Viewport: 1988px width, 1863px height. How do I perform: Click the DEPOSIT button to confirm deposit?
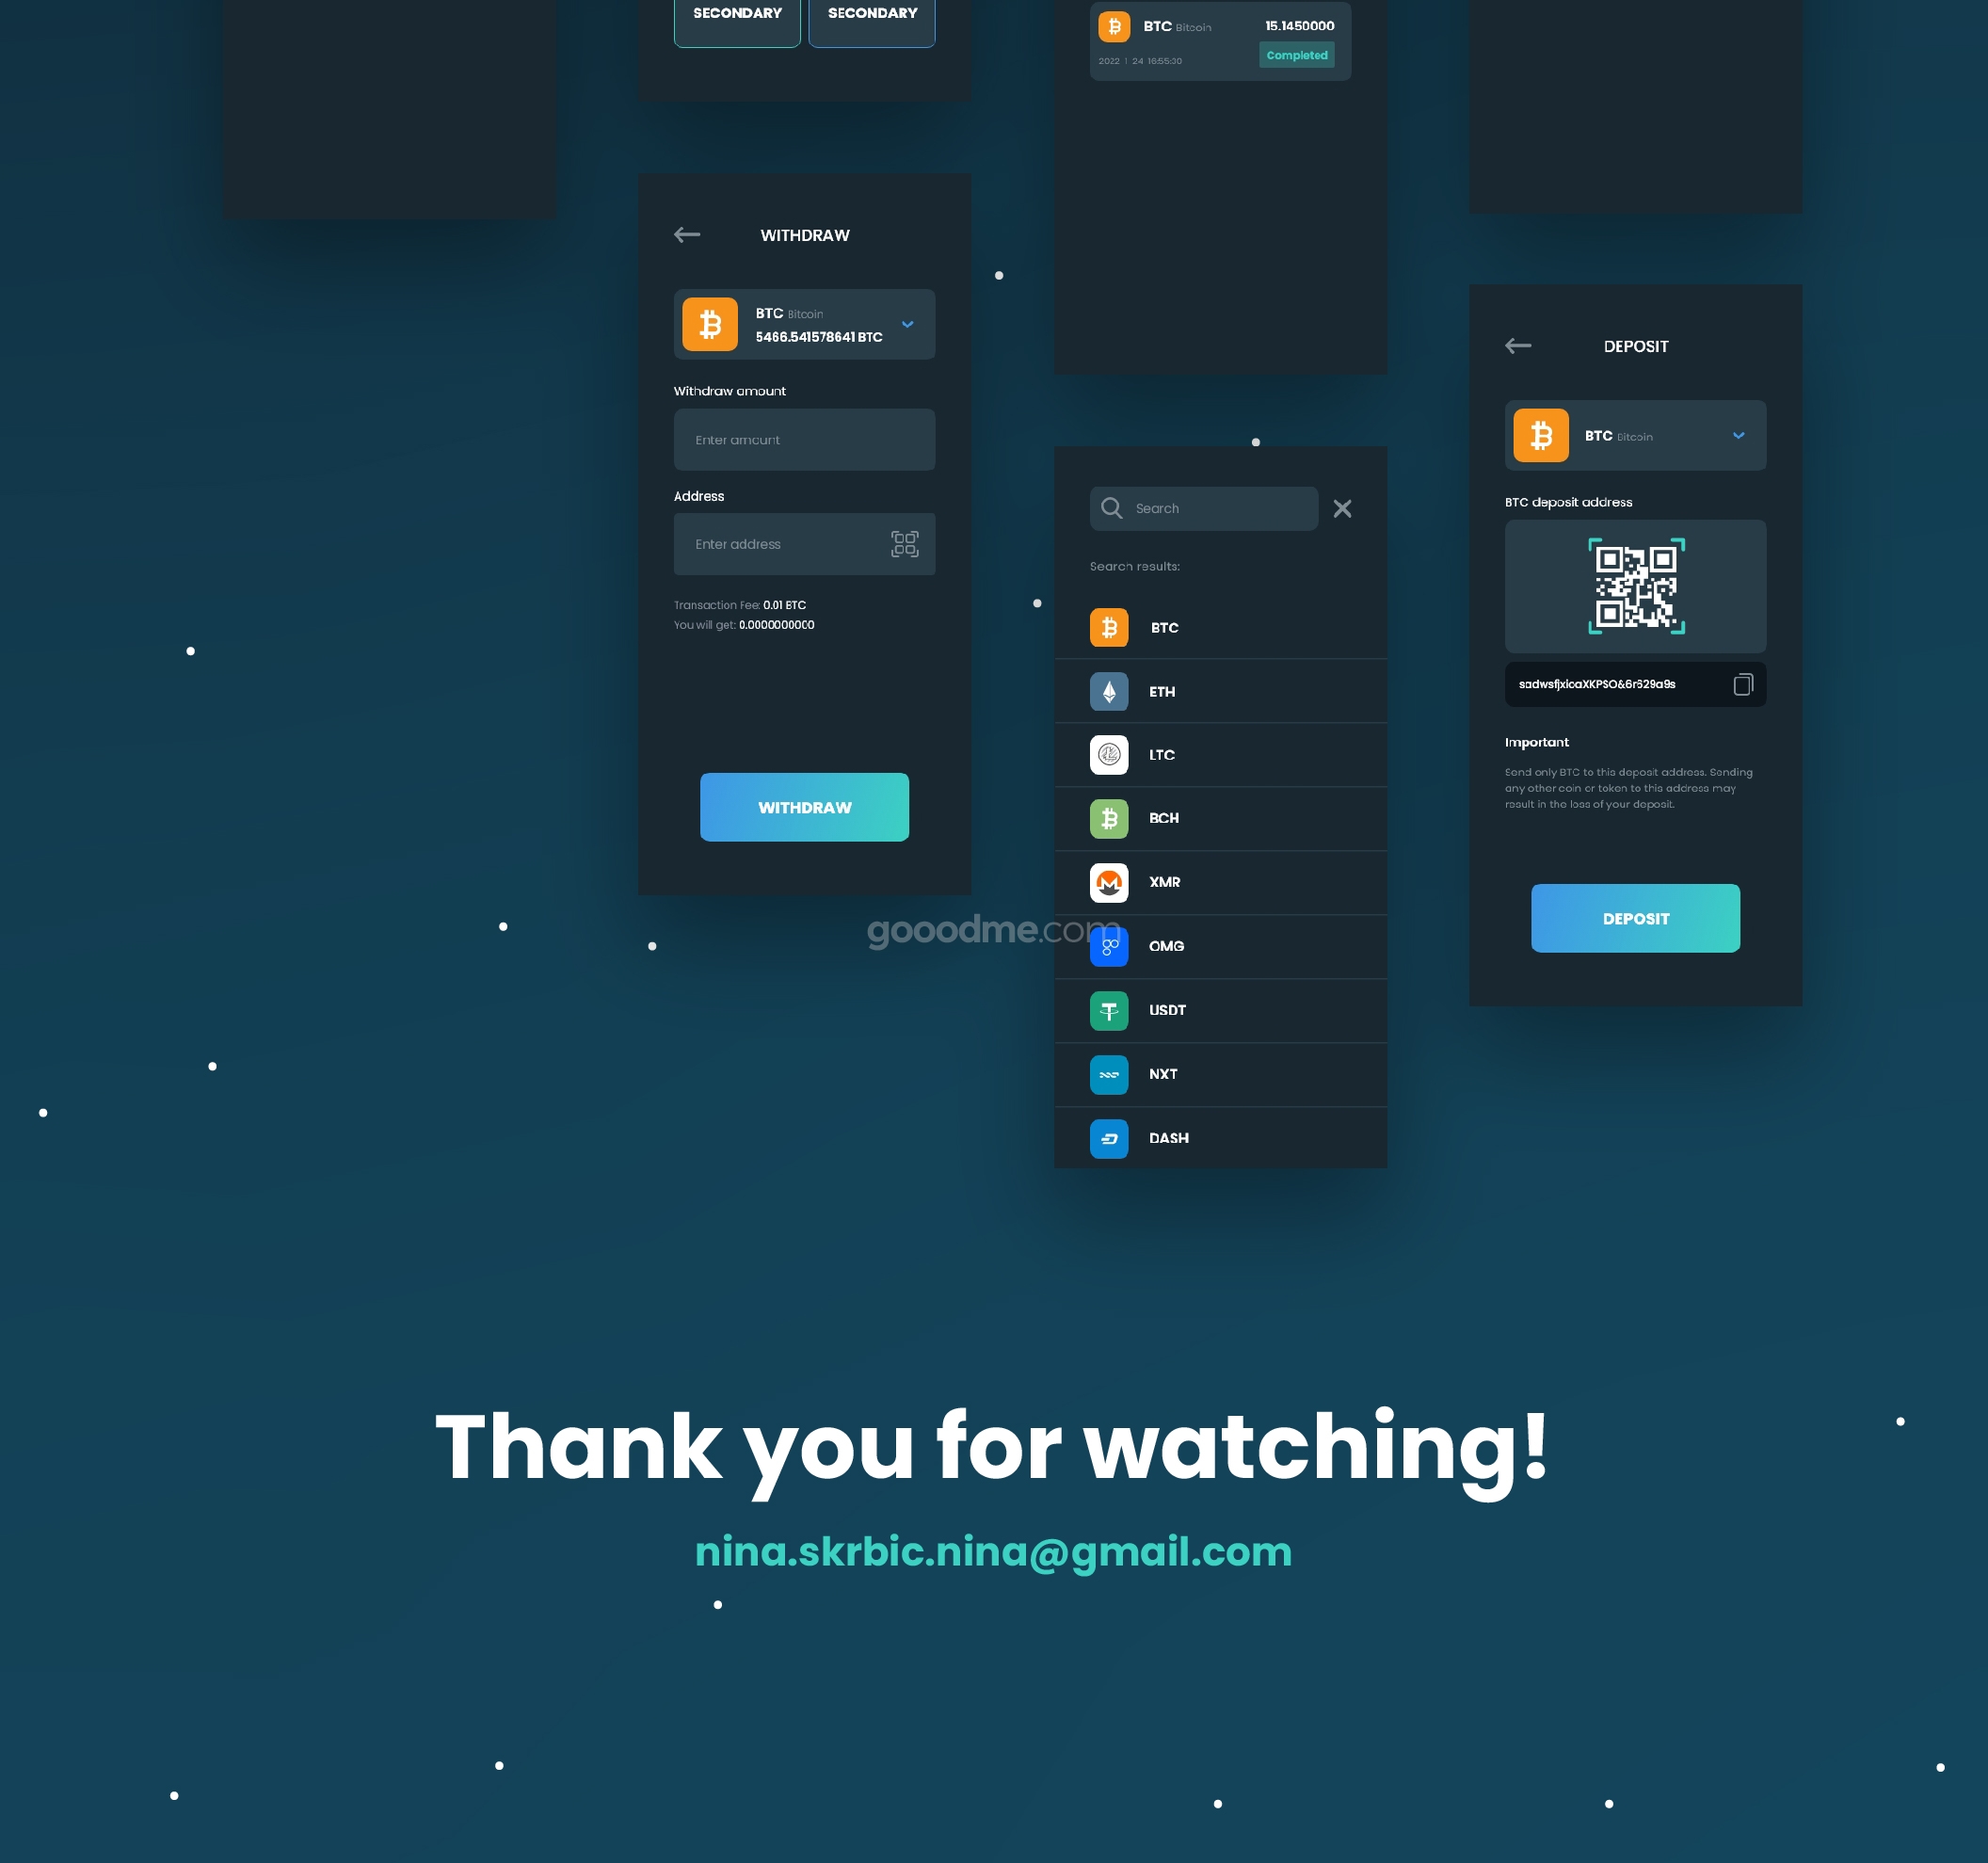(x=1634, y=918)
